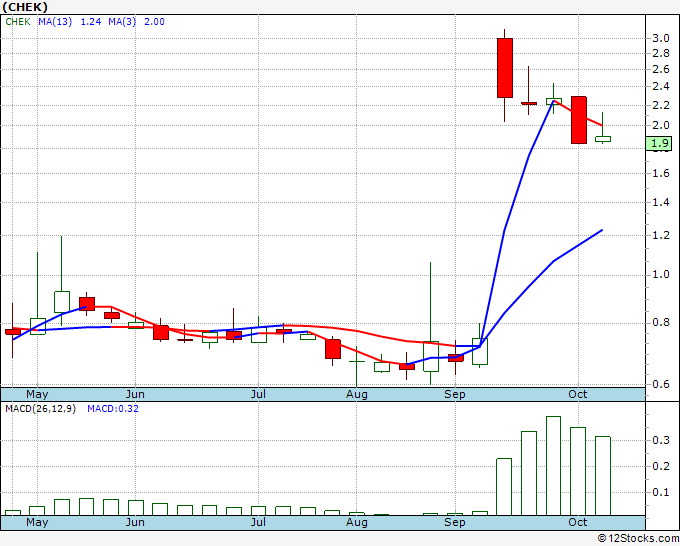Click the 0.3 MACD axis label
This screenshot has height=546, width=680.
pos(660,440)
